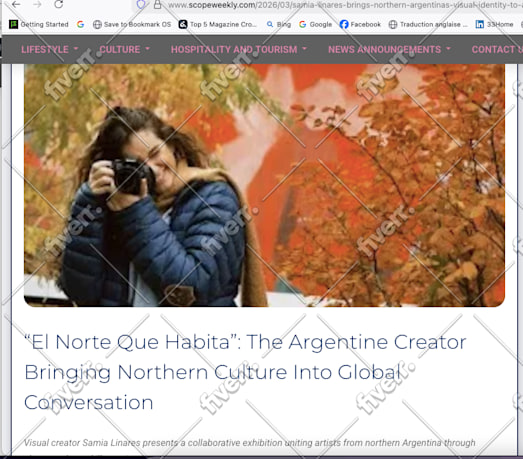Viewport: 523px width, 459px height.
Task: Open the Traduction anglaise bookmark
Action: click(x=428, y=24)
